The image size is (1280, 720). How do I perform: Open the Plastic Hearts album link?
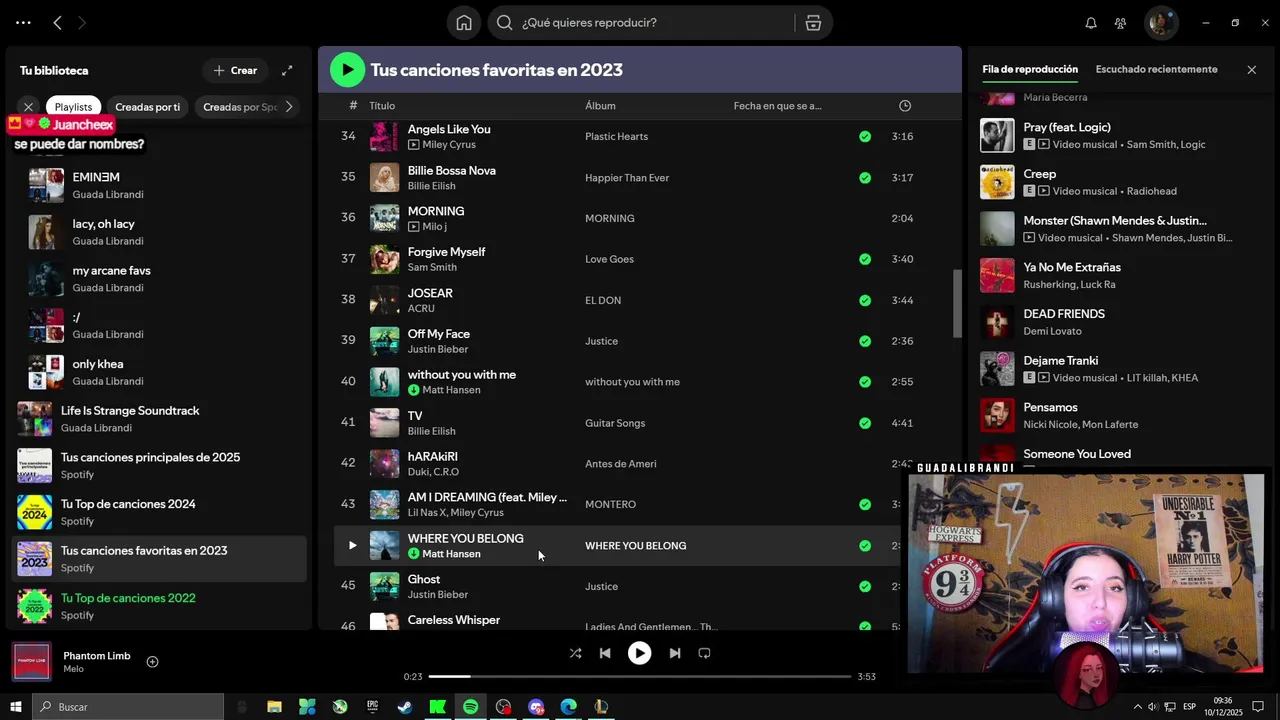point(616,137)
